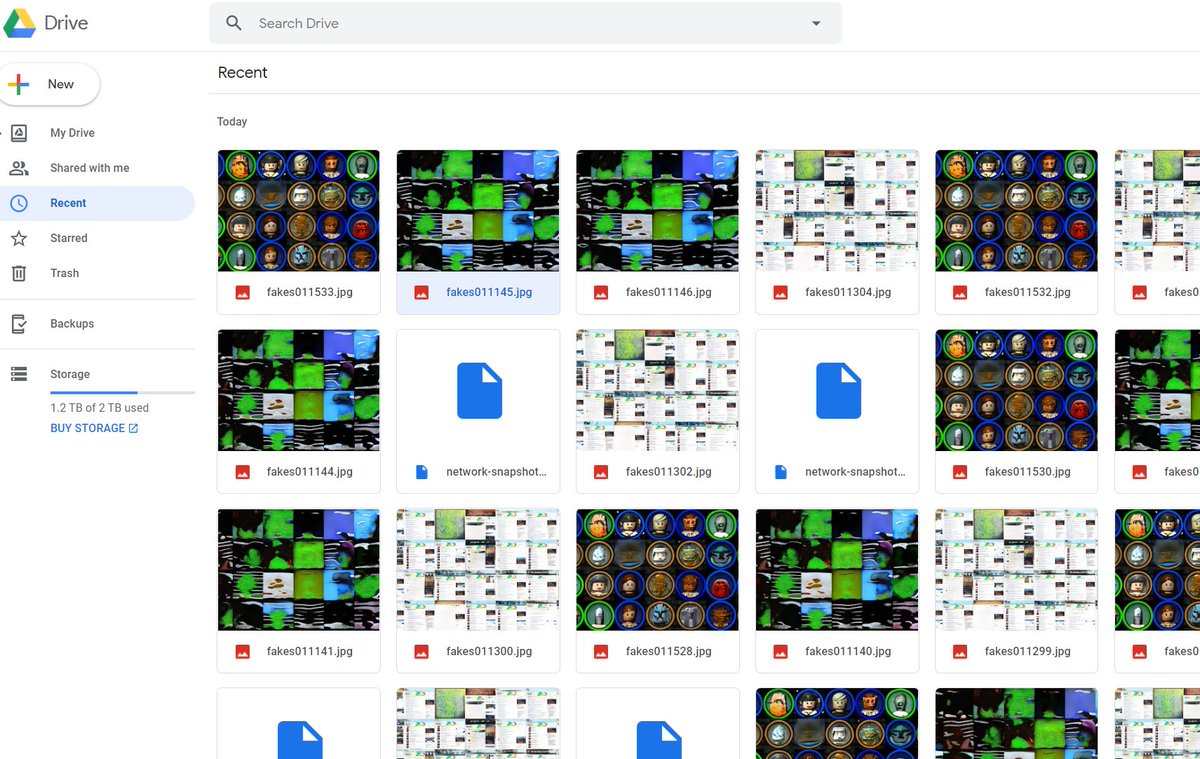
Task: Click the storage usage bar
Action: tap(122, 393)
